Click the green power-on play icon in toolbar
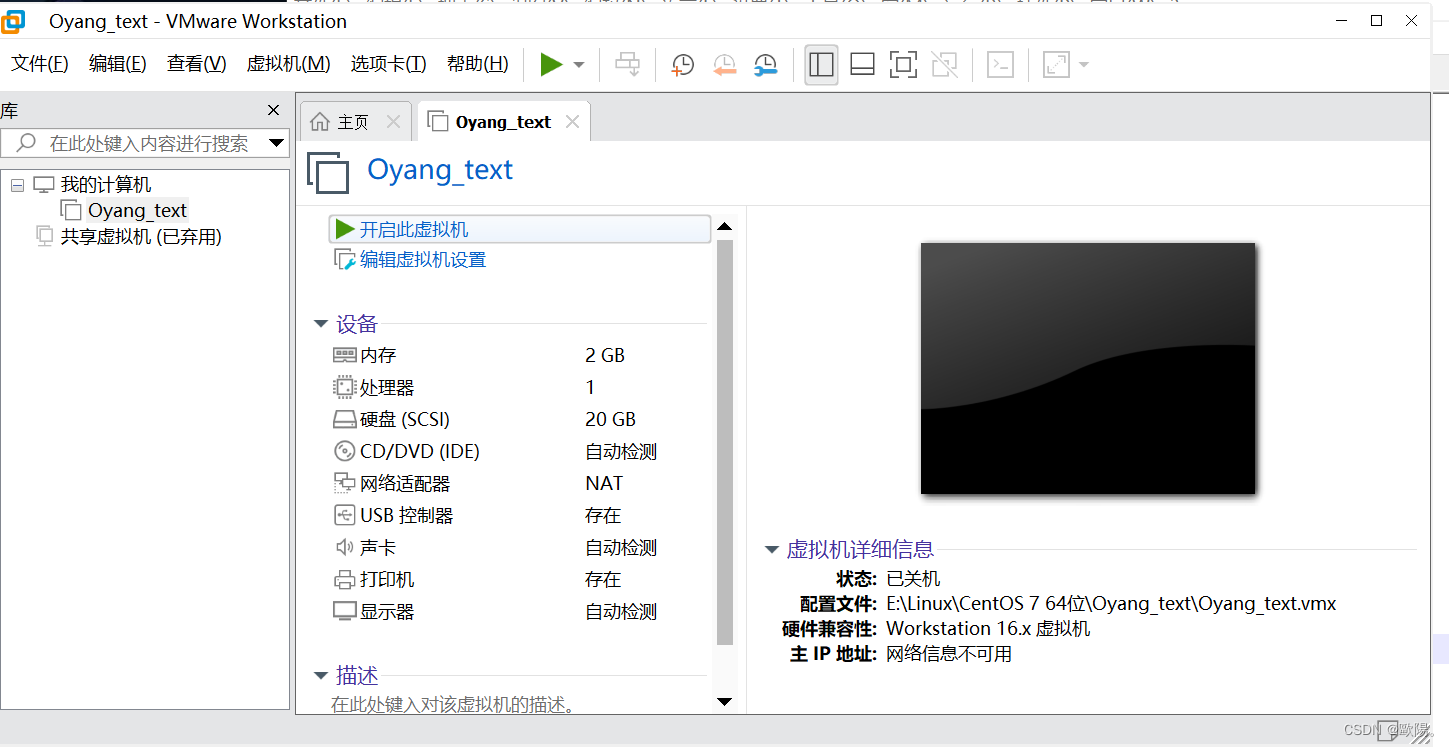This screenshot has height=747, width=1449. click(552, 64)
